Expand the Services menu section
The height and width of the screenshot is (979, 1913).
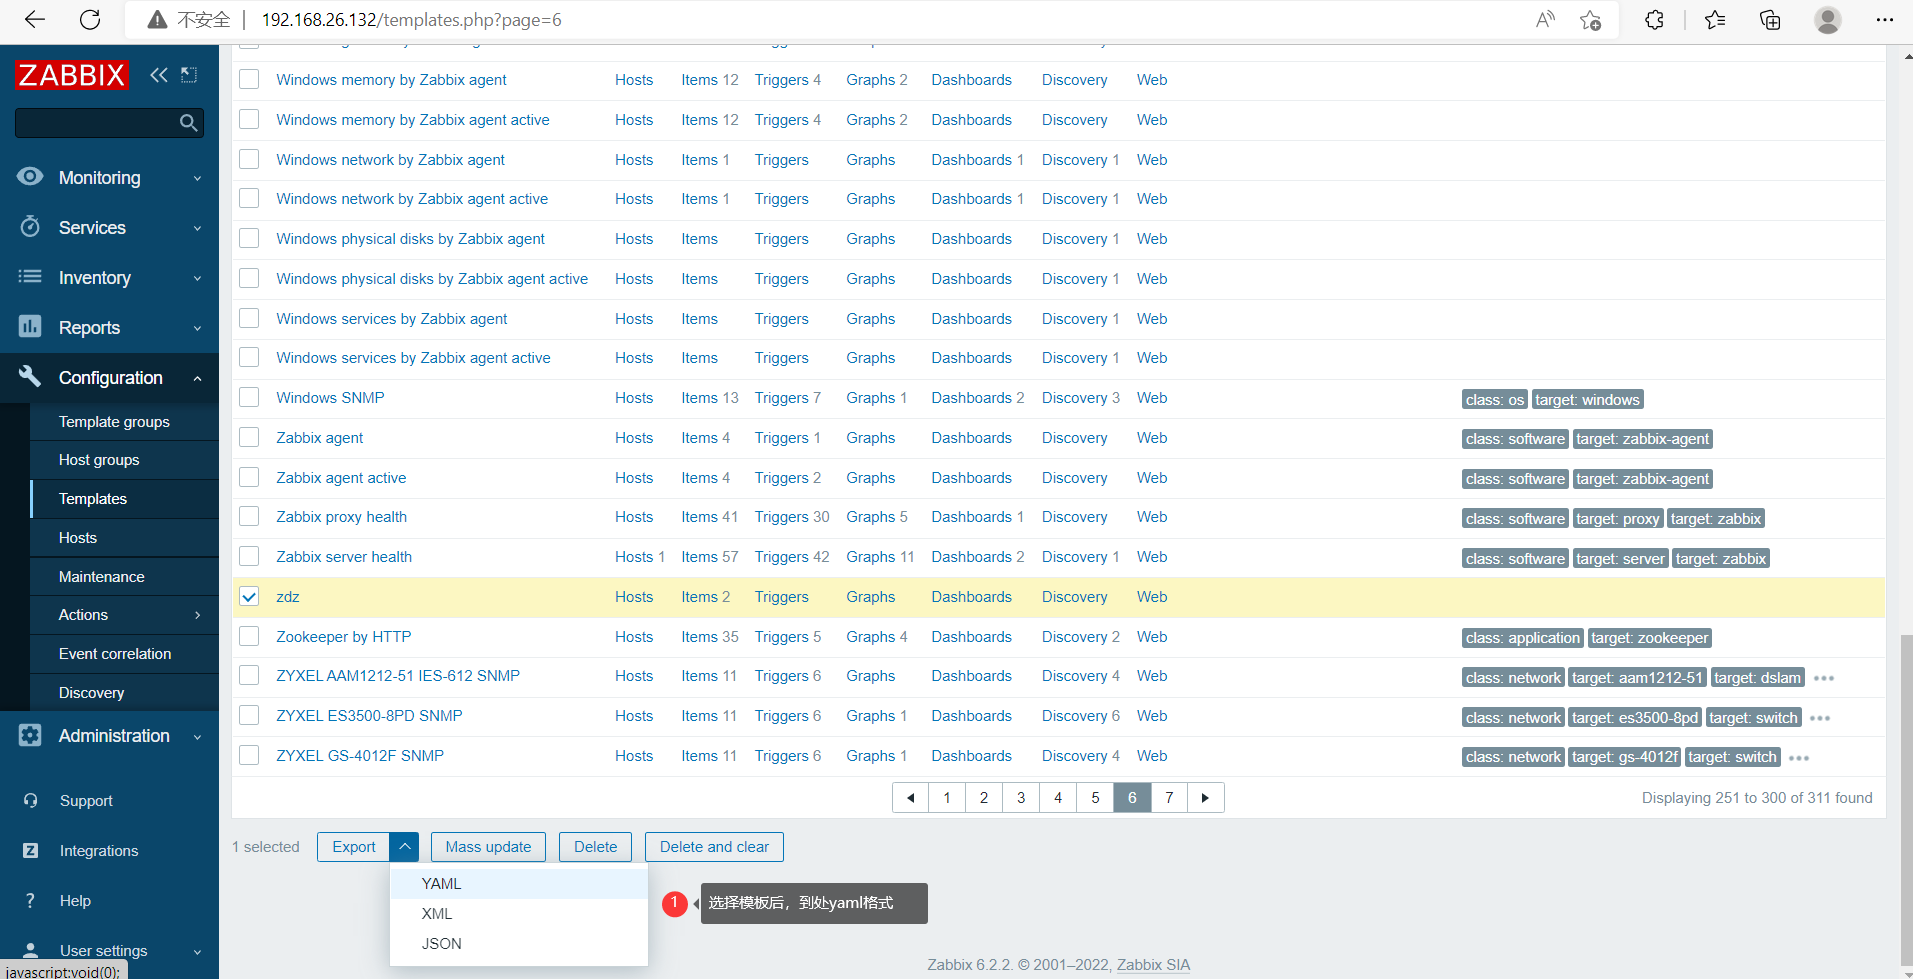coord(197,228)
